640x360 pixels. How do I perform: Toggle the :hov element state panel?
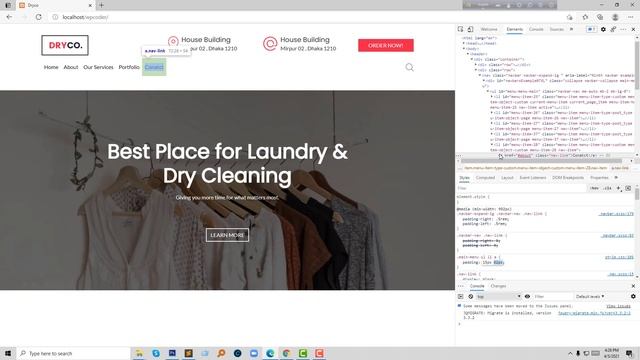click(x=595, y=188)
